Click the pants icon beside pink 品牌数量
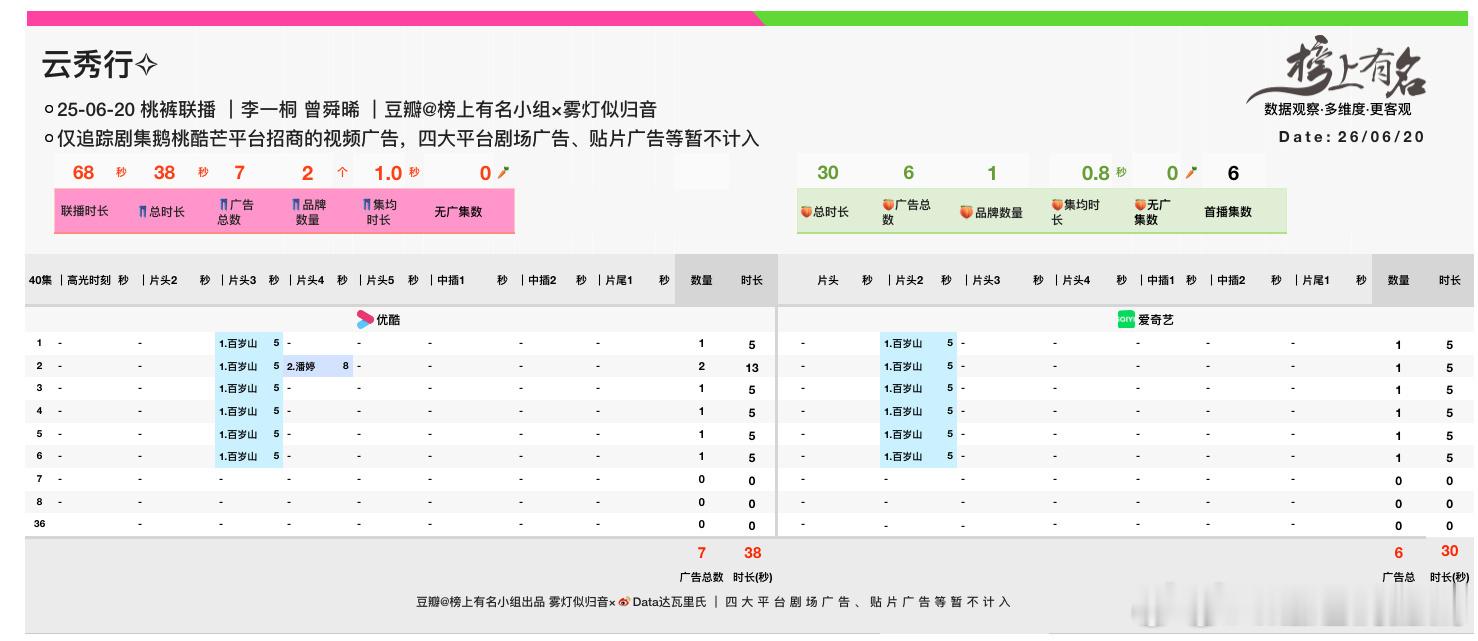The height and width of the screenshot is (641, 1478). coord(296,204)
